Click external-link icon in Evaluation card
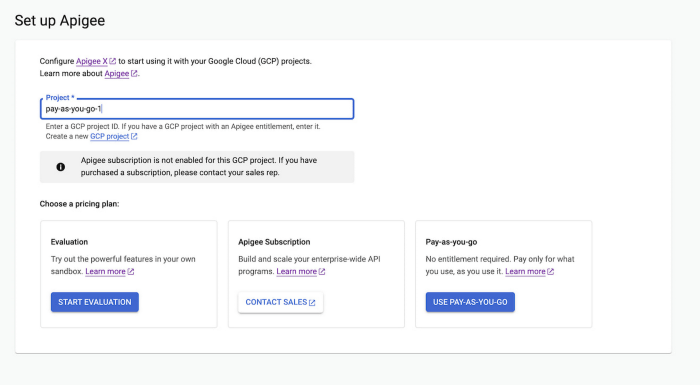Image resolution: width=700 pixels, height=385 pixels. [130, 272]
